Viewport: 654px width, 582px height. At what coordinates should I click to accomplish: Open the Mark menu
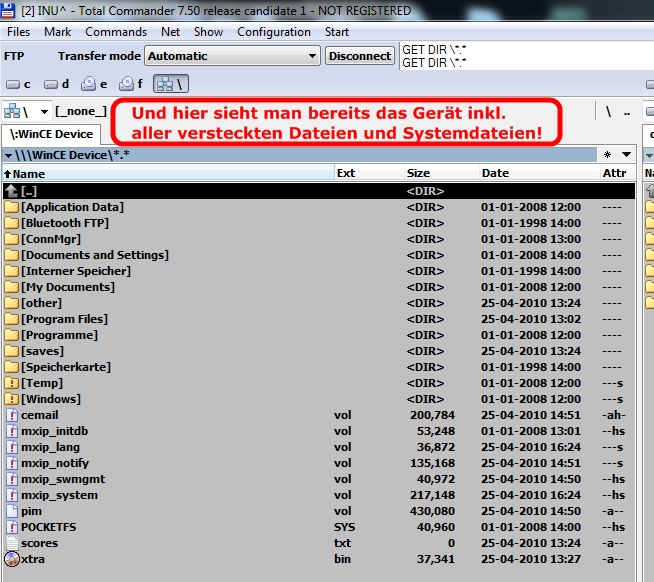58,32
